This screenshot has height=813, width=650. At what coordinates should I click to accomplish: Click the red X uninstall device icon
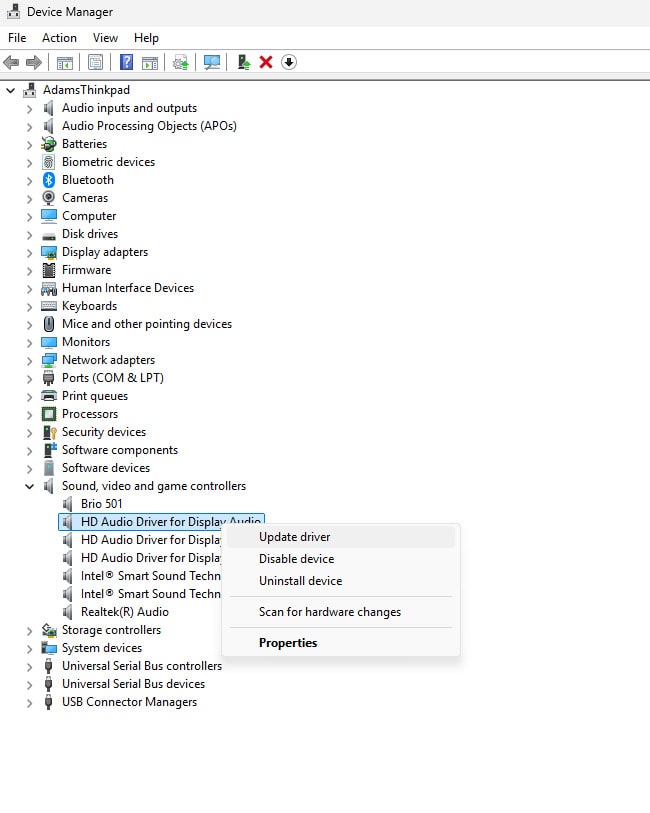[266, 62]
